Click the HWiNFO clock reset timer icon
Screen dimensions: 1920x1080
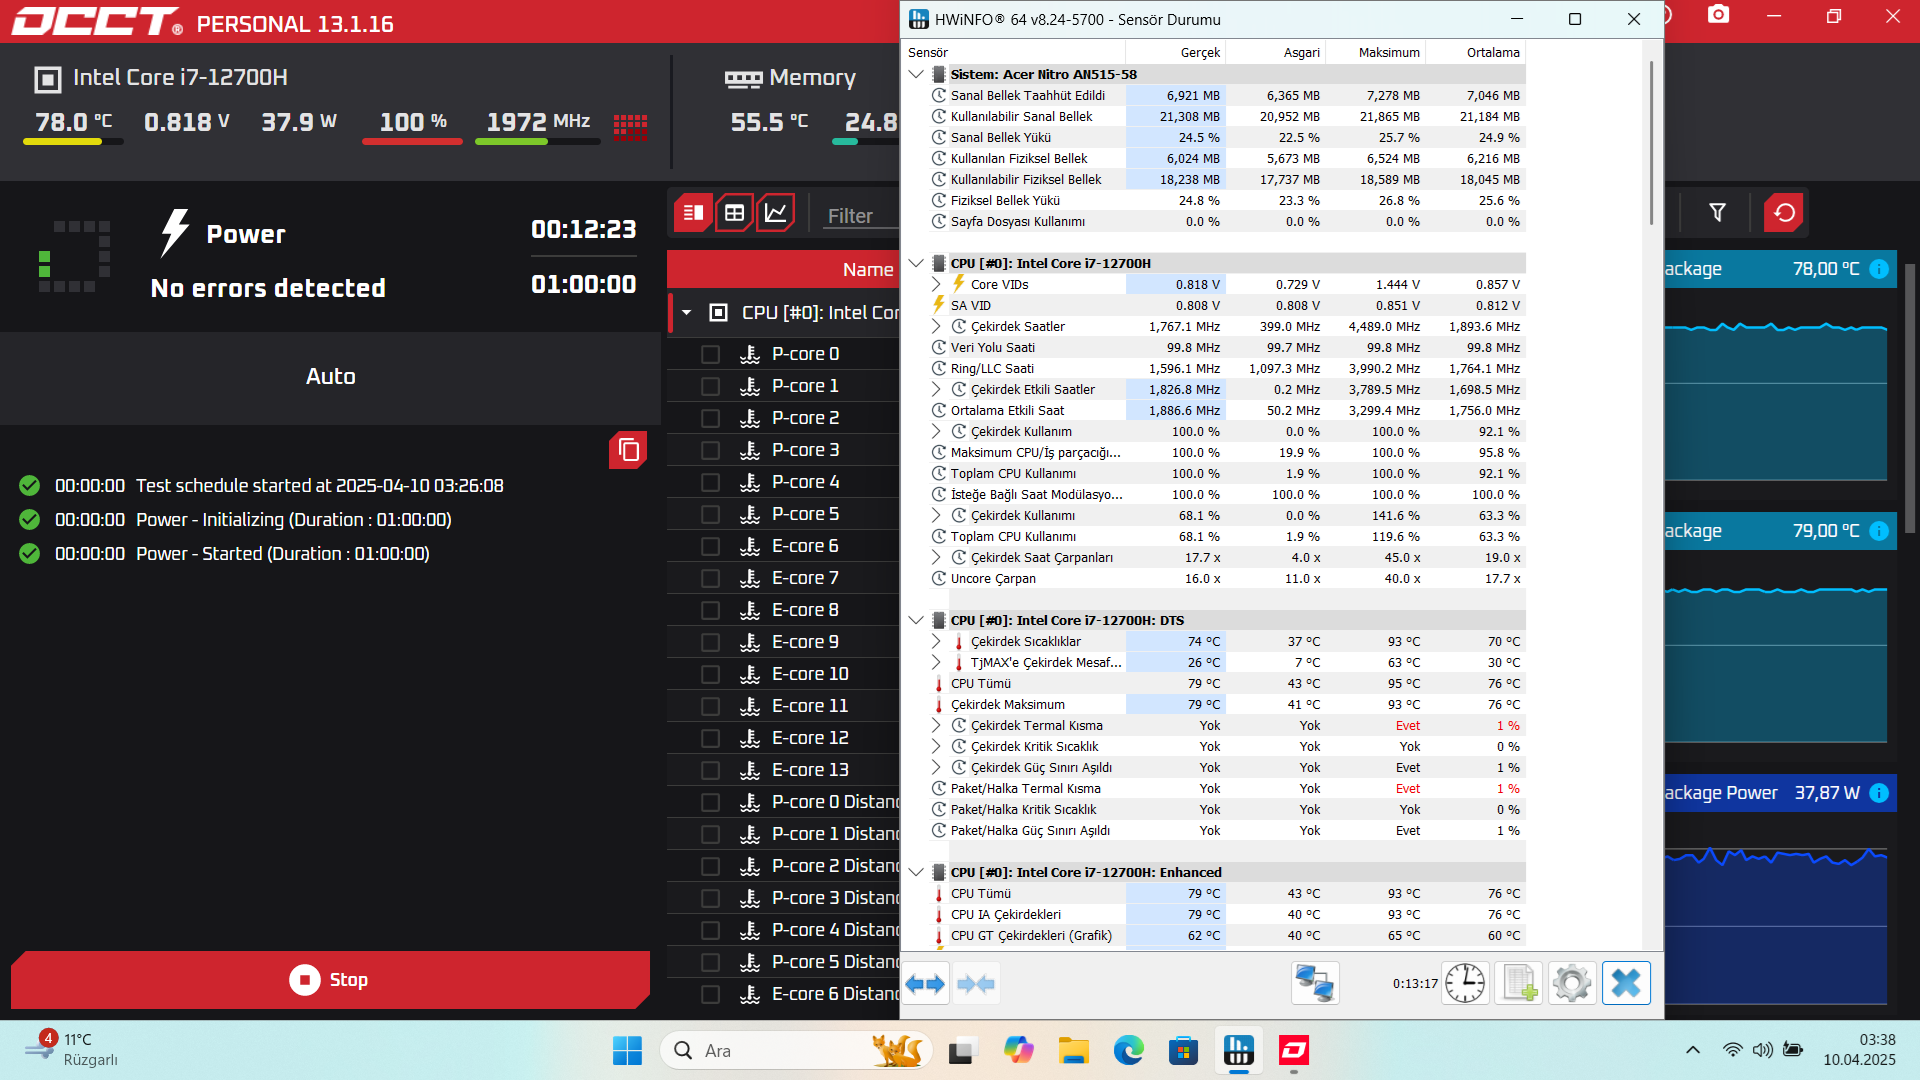[x=1465, y=984]
